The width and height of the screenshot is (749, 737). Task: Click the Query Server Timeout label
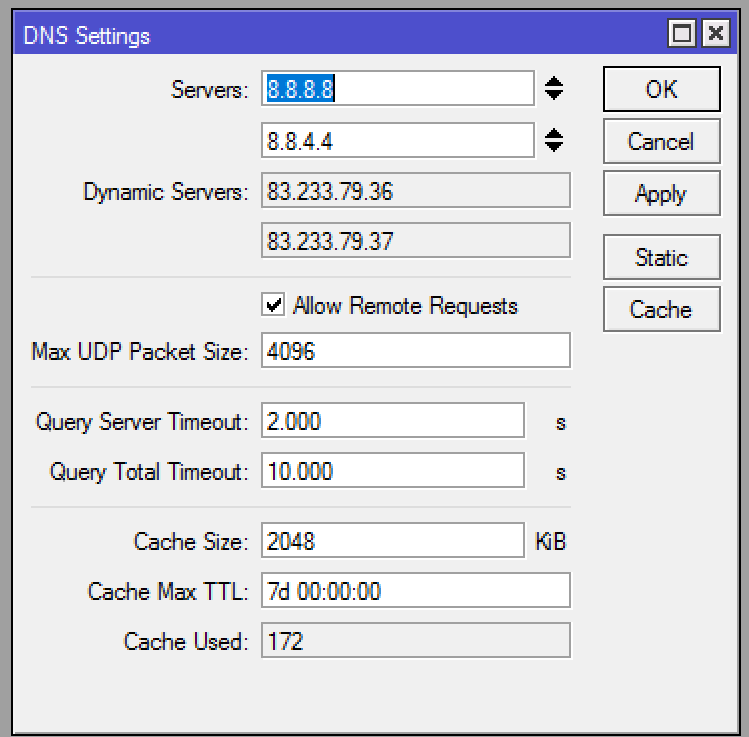(x=142, y=422)
